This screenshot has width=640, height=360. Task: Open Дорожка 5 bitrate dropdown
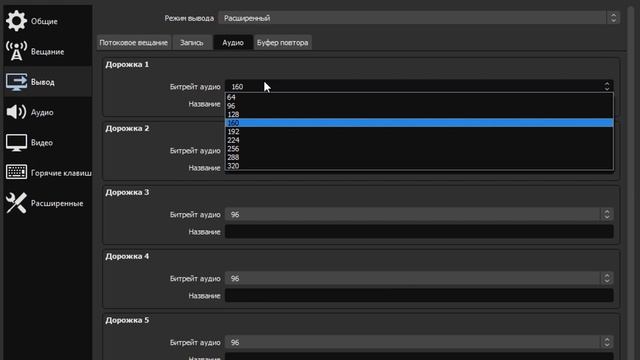click(419, 342)
